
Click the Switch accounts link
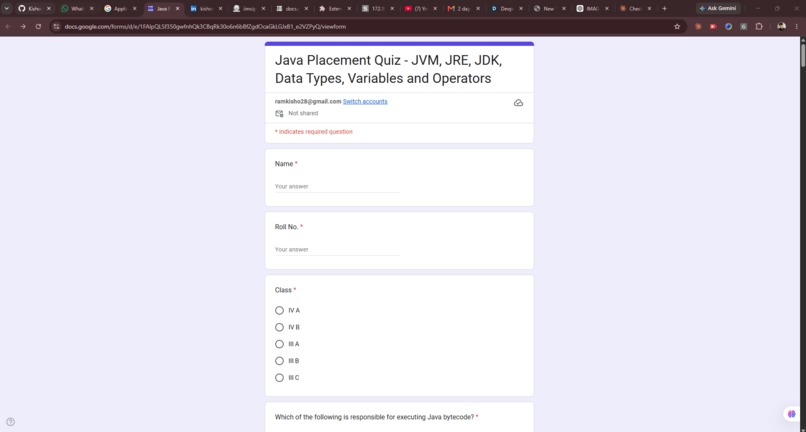(x=365, y=101)
